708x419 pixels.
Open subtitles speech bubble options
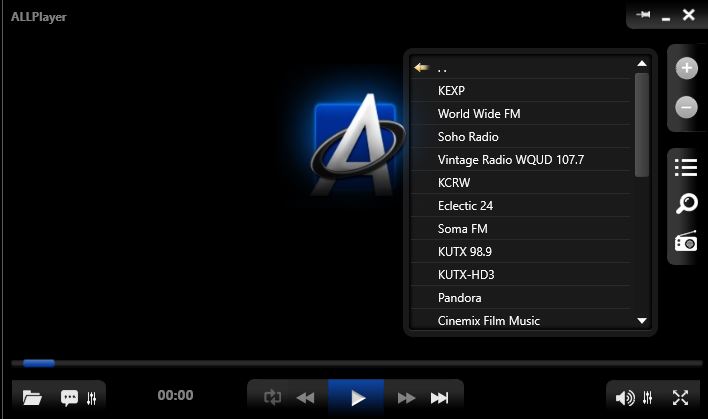(69, 398)
